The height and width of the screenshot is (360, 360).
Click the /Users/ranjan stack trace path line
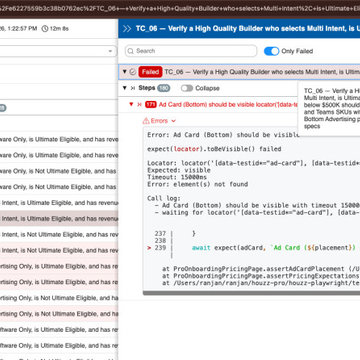point(261,283)
